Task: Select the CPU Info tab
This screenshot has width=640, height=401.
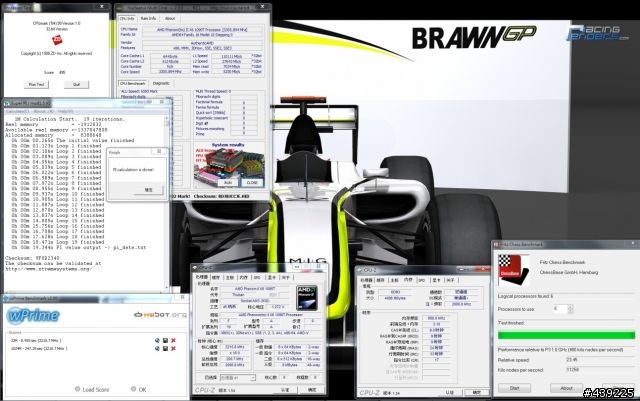Action: pos(127,18)
